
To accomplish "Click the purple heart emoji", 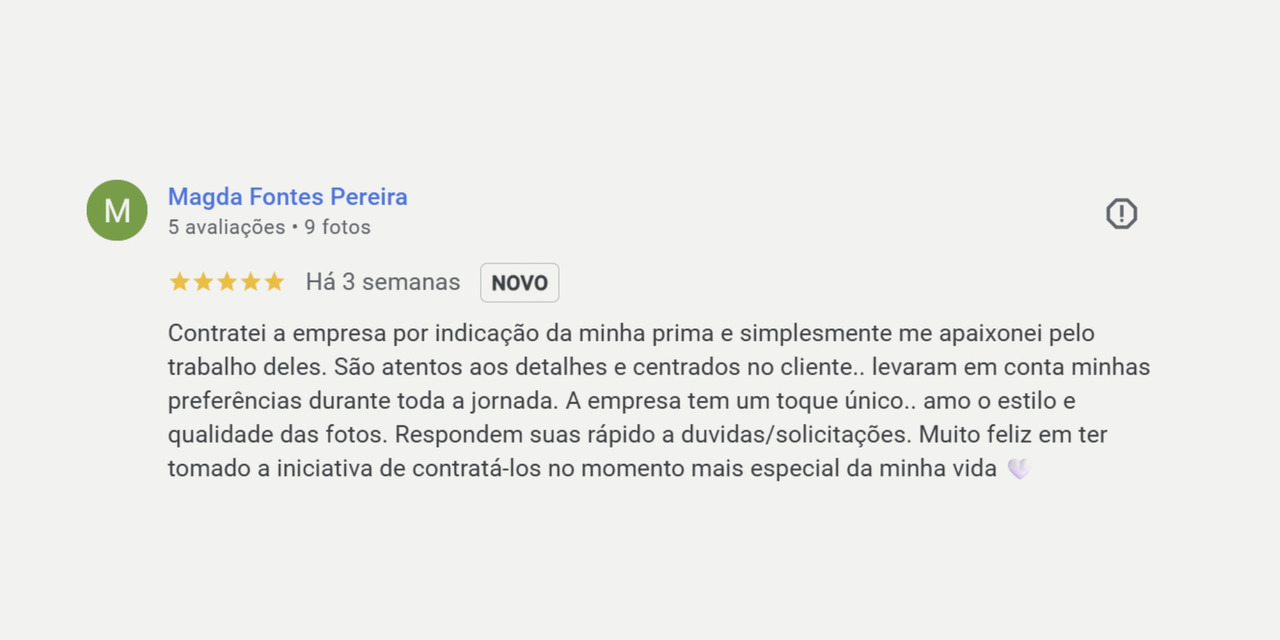I will 1018,469.
